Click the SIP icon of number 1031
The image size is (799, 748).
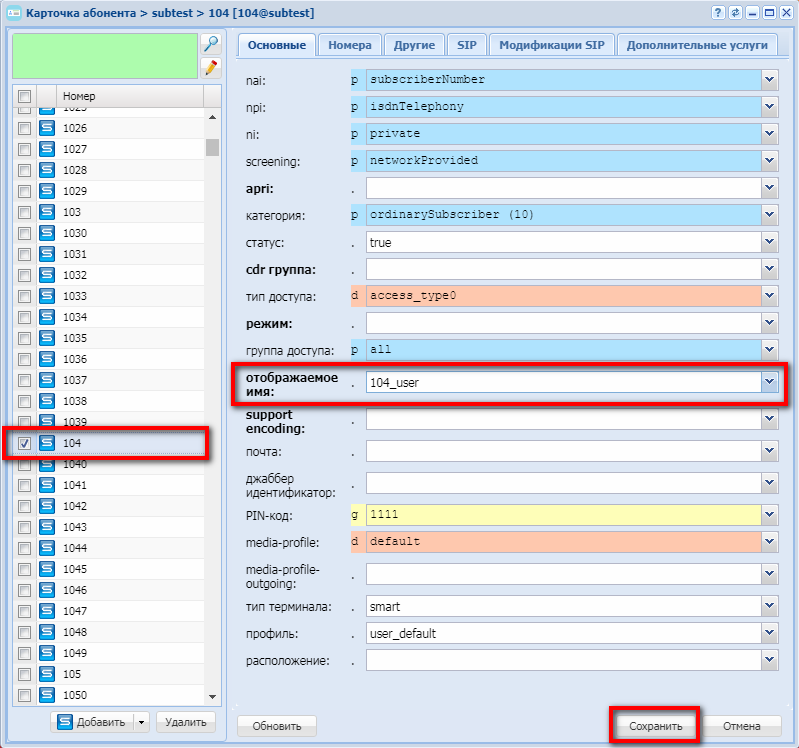(47, 254)
